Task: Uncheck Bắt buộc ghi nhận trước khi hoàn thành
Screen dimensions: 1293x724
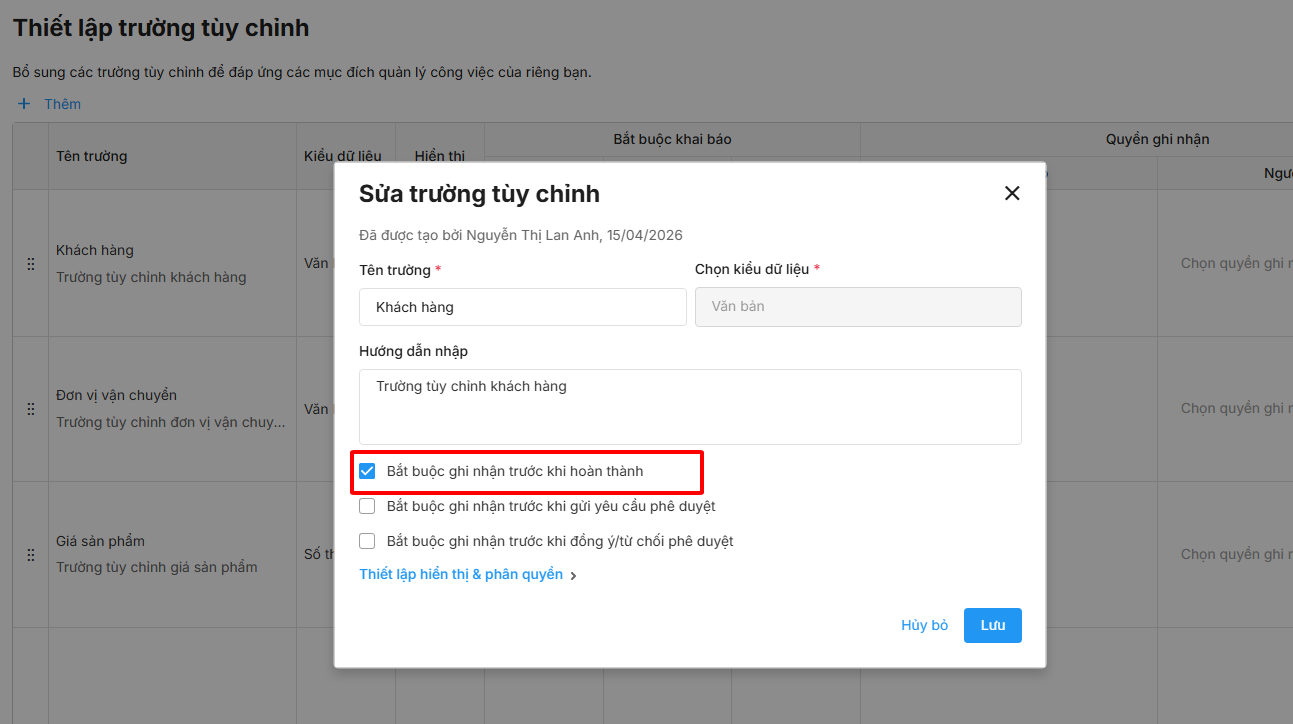Action: [x=368, y=471]
